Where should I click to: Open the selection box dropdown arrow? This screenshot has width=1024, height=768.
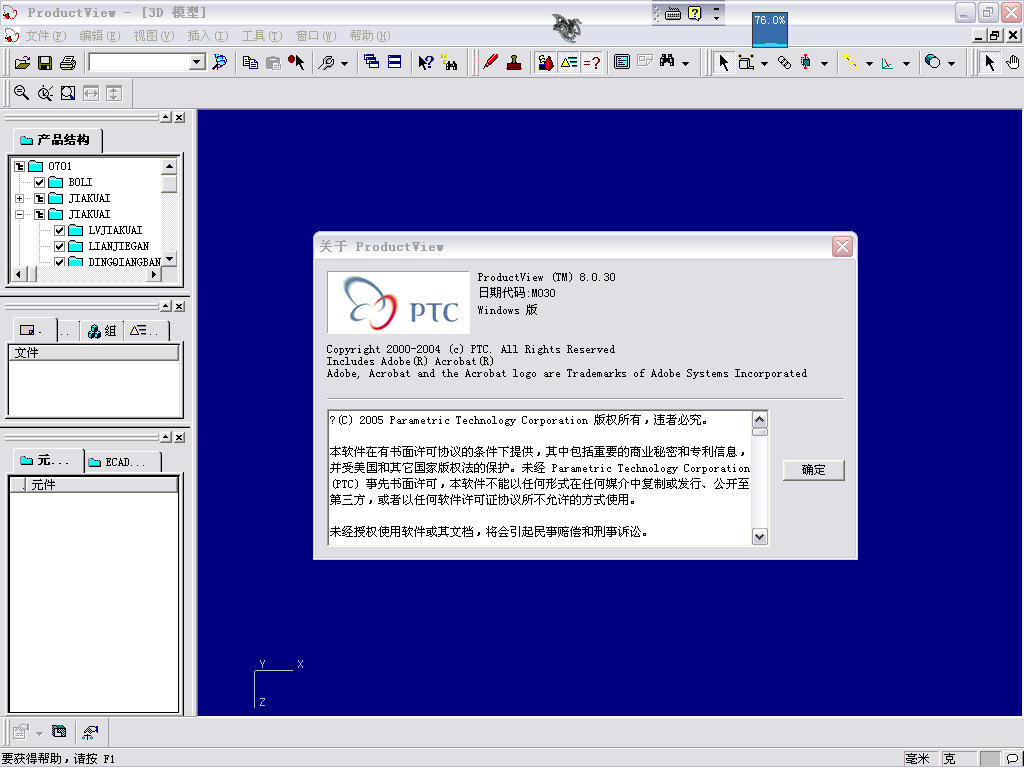pyautogui.click(x=764, y=63)
